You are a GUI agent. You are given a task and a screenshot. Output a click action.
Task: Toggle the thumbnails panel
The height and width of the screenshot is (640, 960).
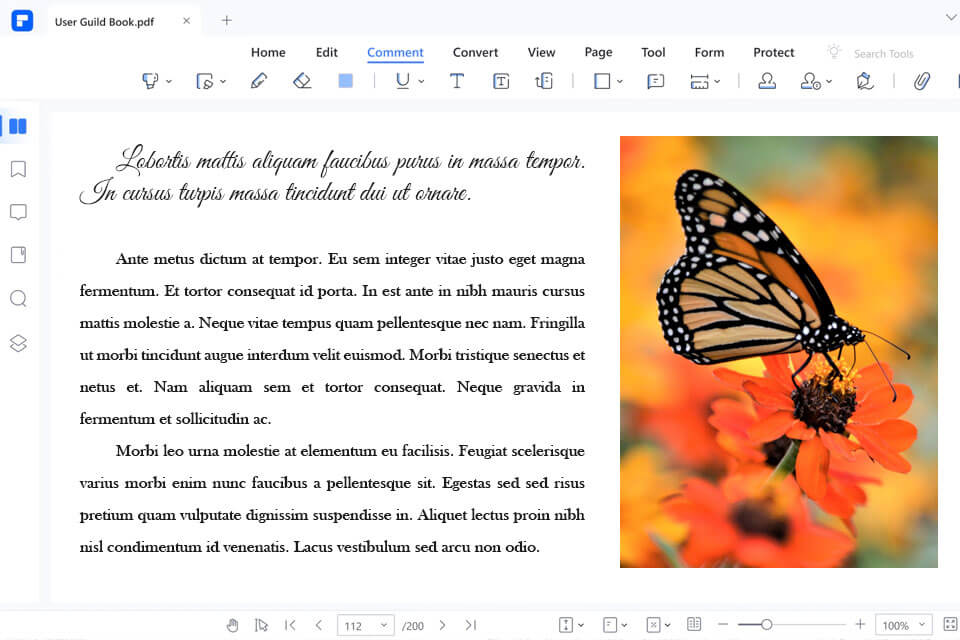tap(18, 126)
